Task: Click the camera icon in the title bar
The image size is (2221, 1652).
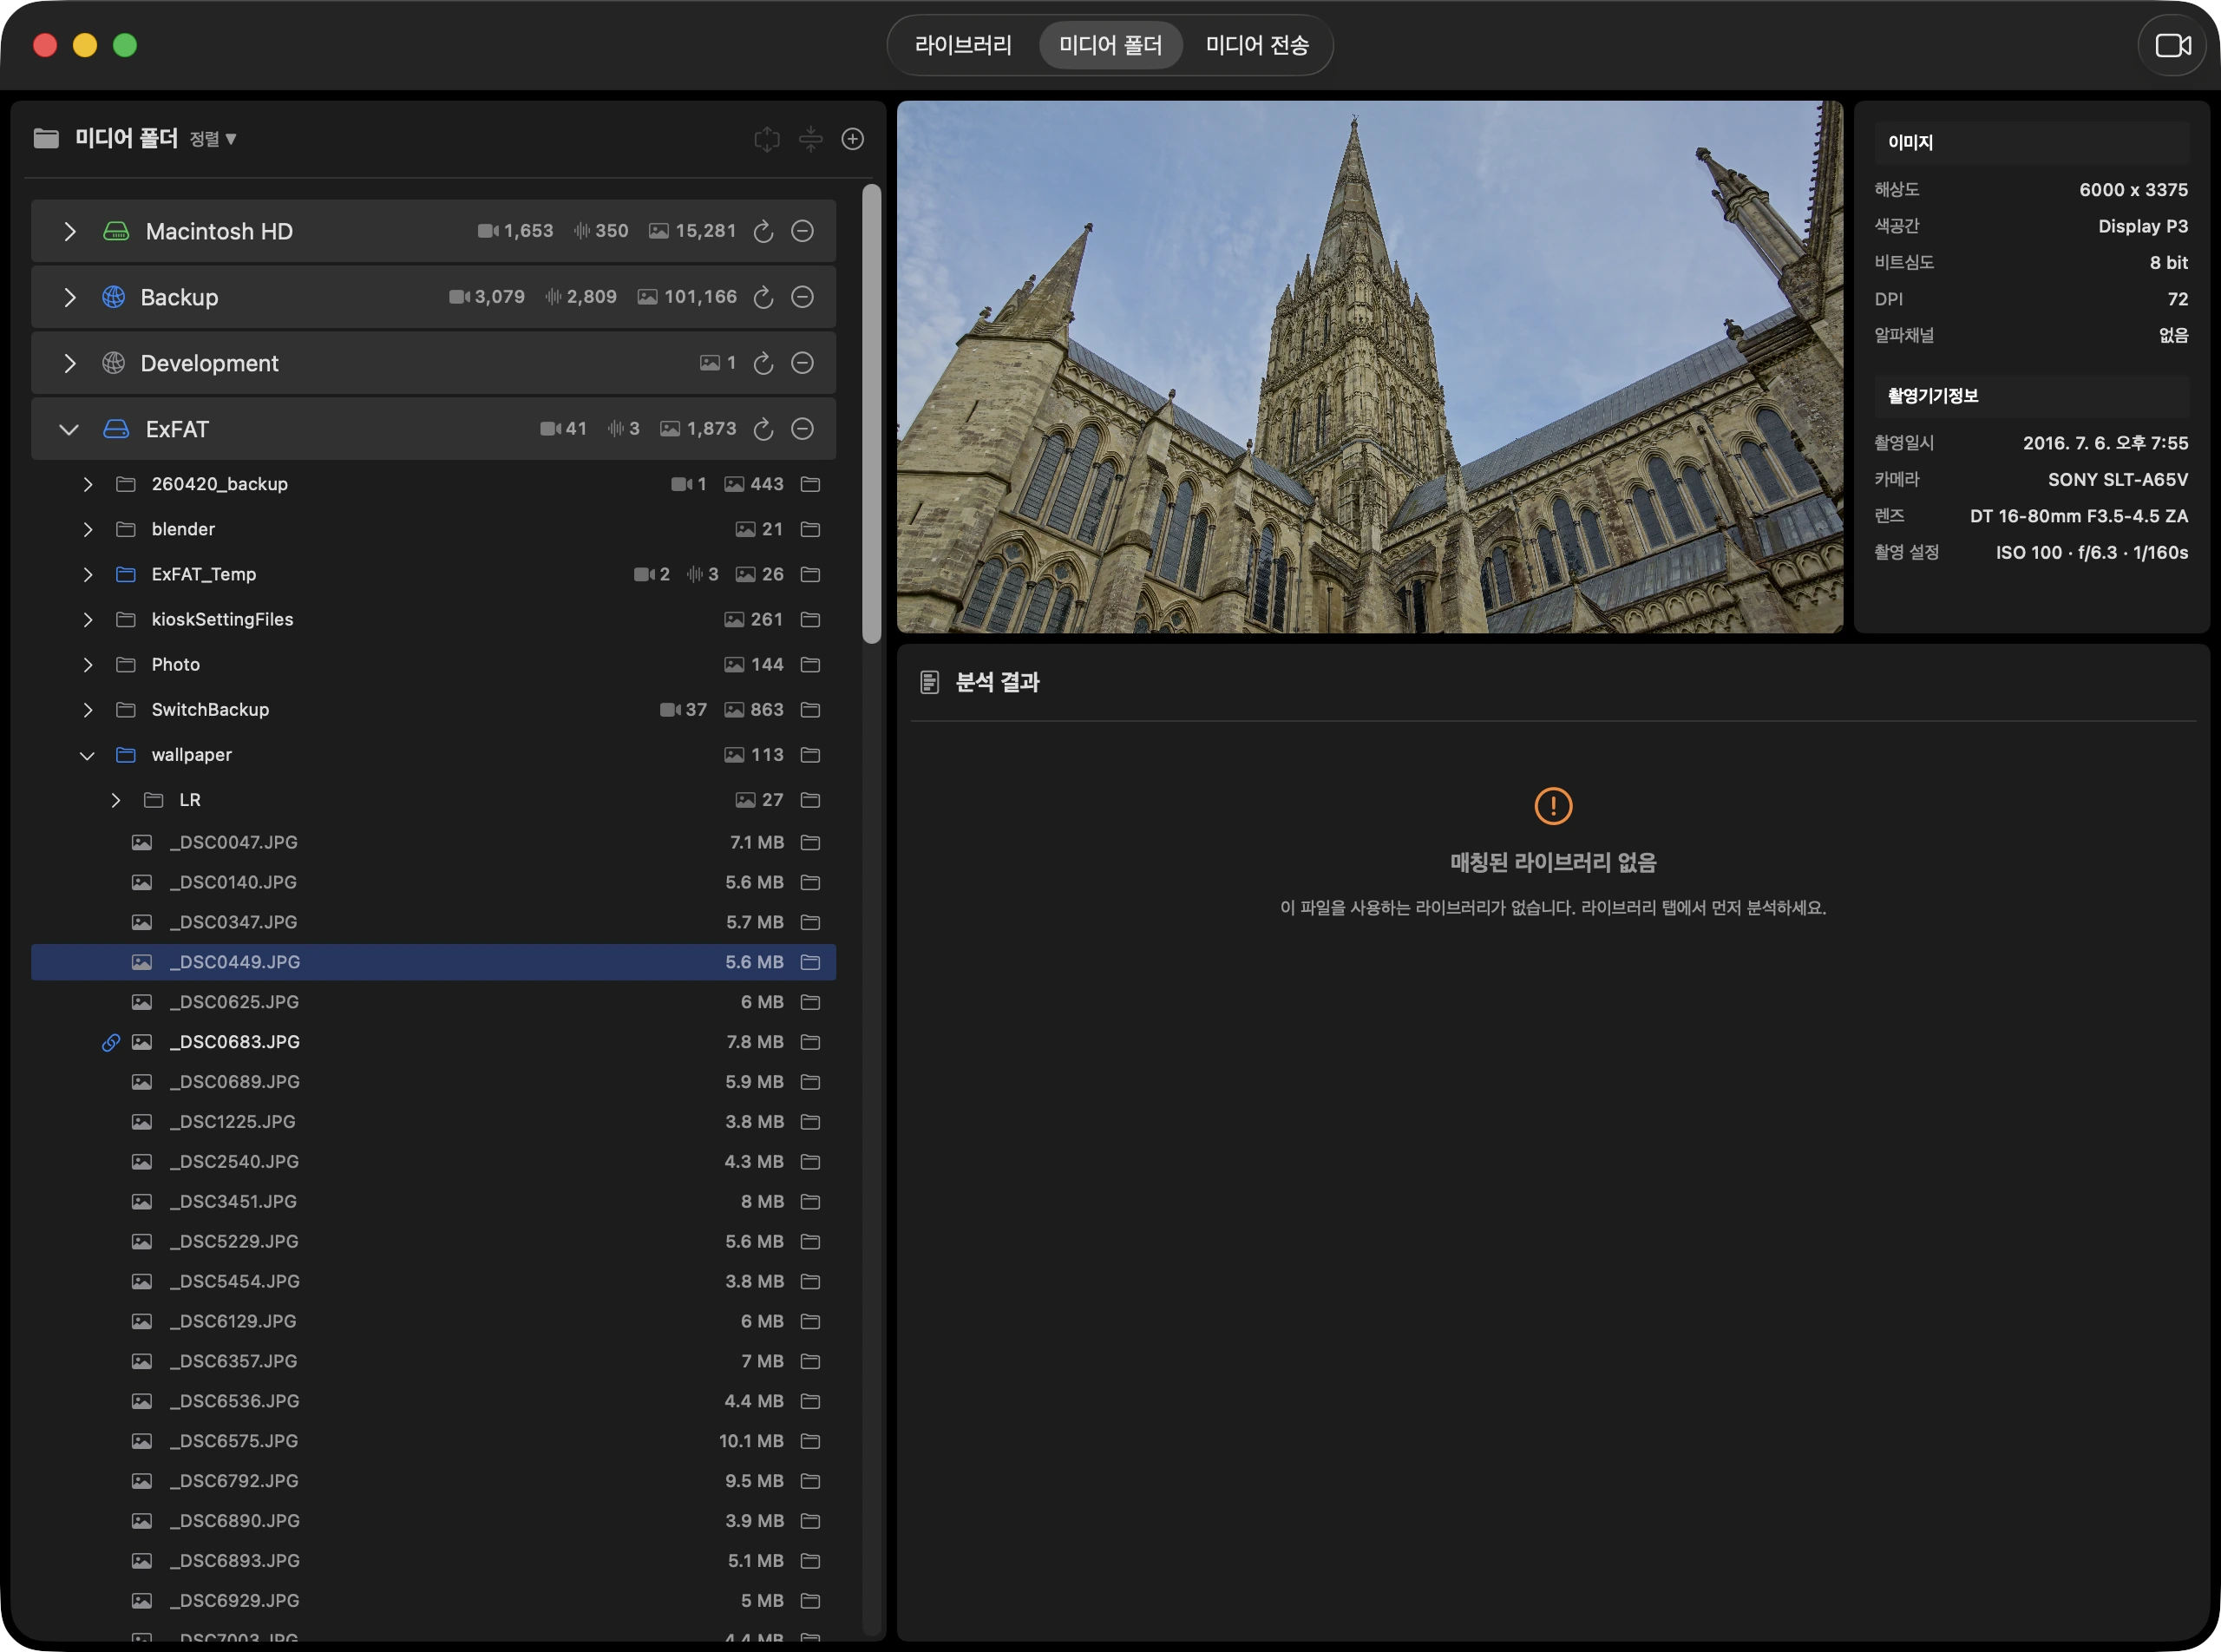Action: [2172, 45]
